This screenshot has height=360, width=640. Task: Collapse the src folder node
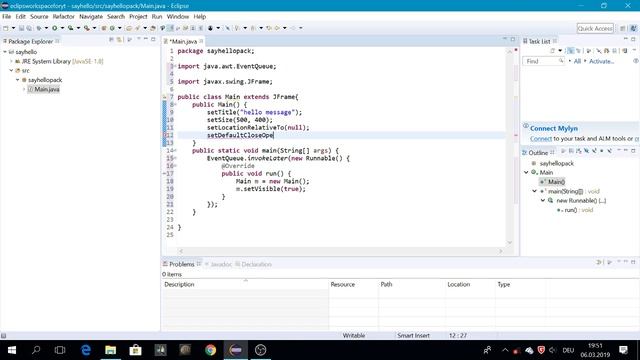11,70
